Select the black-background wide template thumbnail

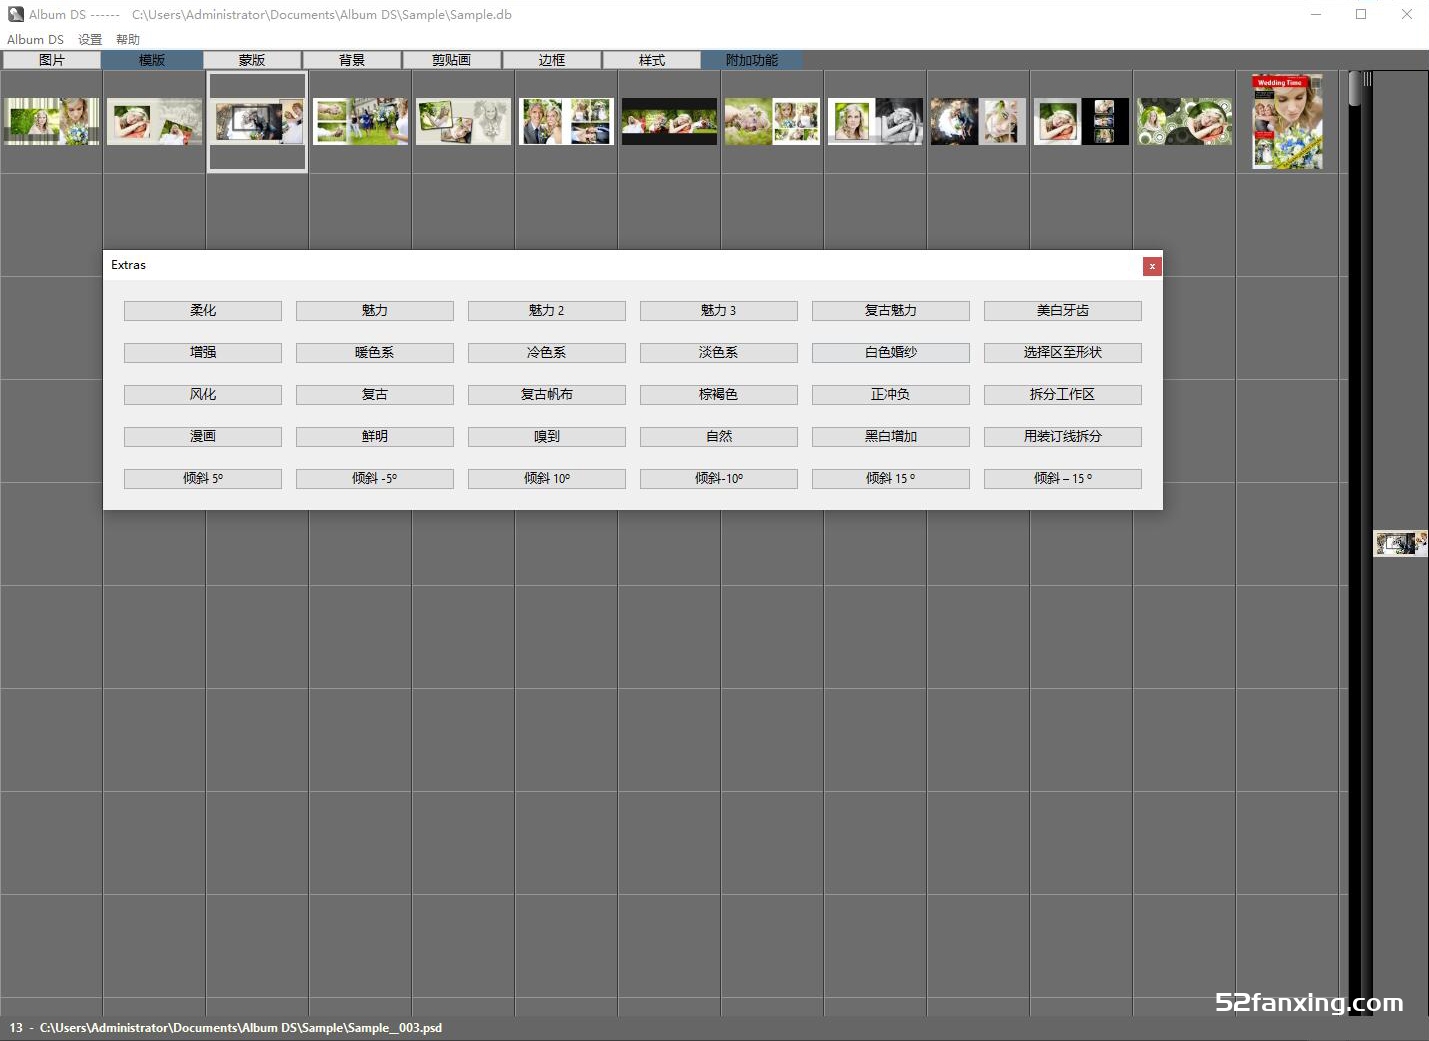point(669,121)
